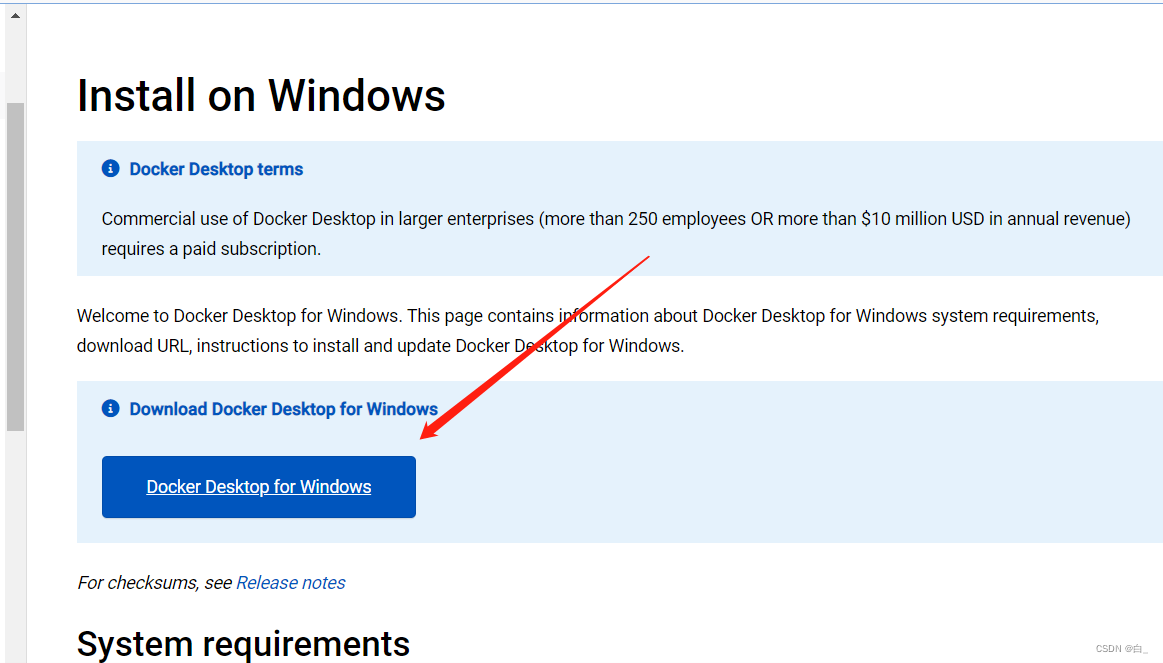Click 'requires a paid subscription.' text
This screenshot has height=663, width=1163.
211,248
